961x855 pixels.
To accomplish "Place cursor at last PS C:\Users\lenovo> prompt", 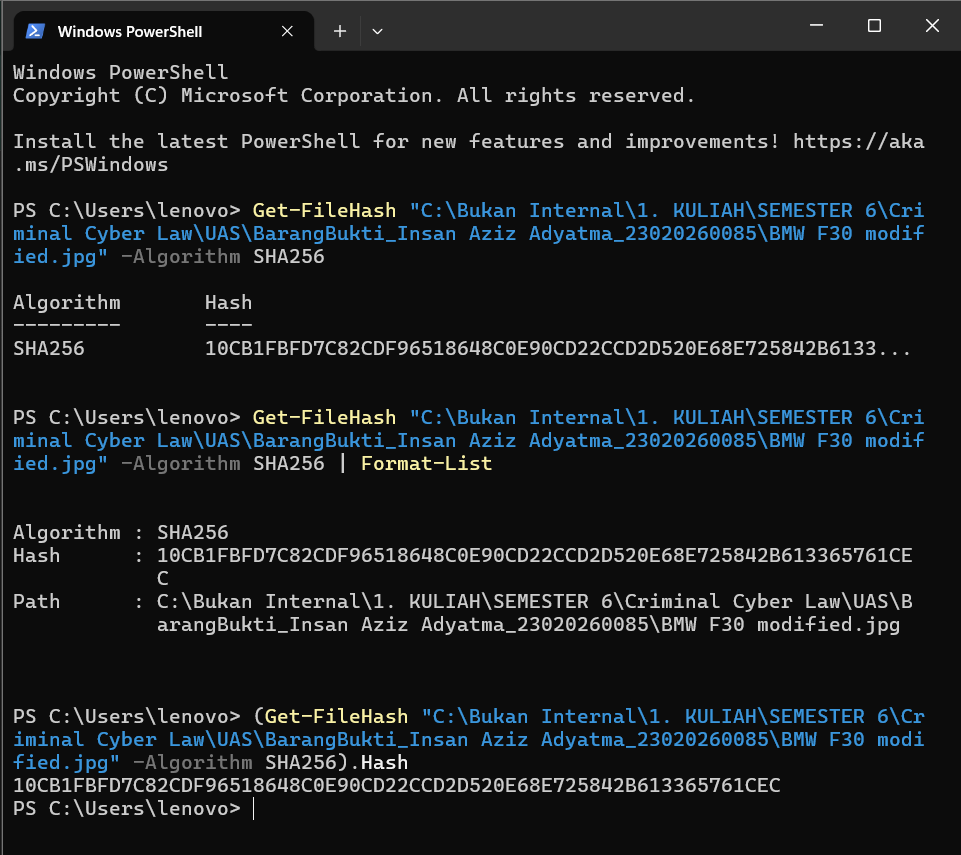I will pyautogui.click(x=253, y=809).
